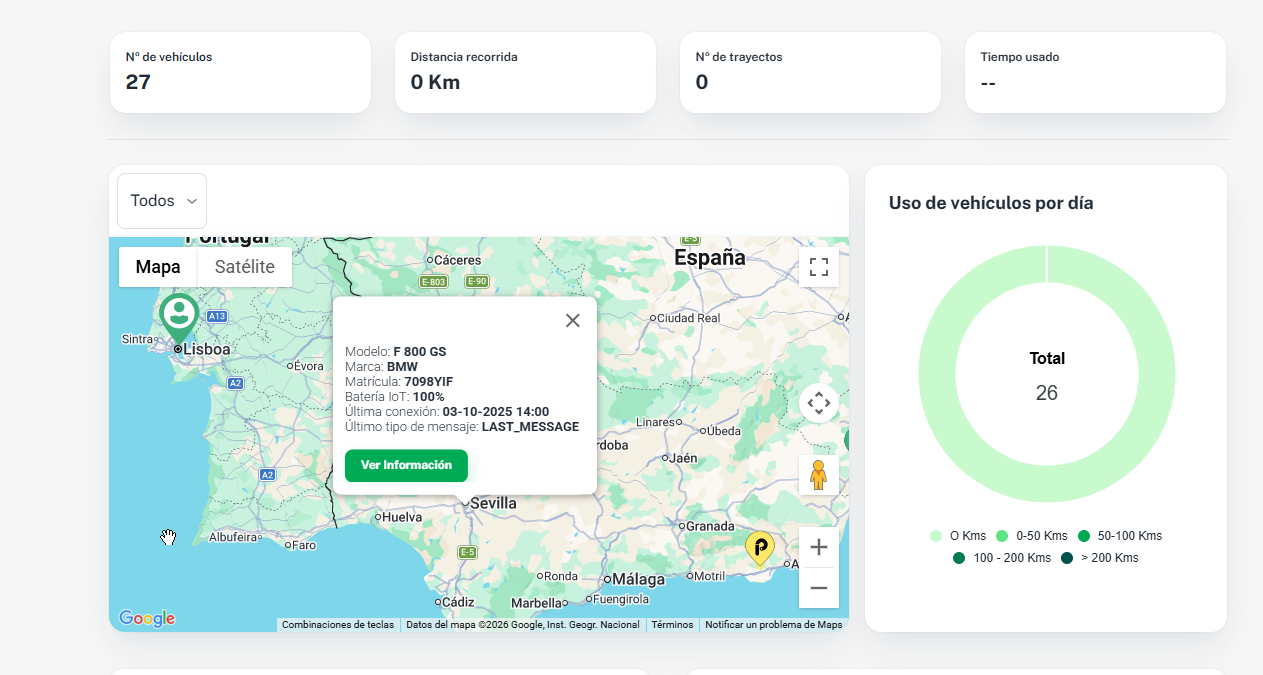The width and height of the screenshot is (1263, 675).
Task: Click the Última conexión date 03-10-2025 14:00
Action: pyautogui.click(x=496, y=412)
